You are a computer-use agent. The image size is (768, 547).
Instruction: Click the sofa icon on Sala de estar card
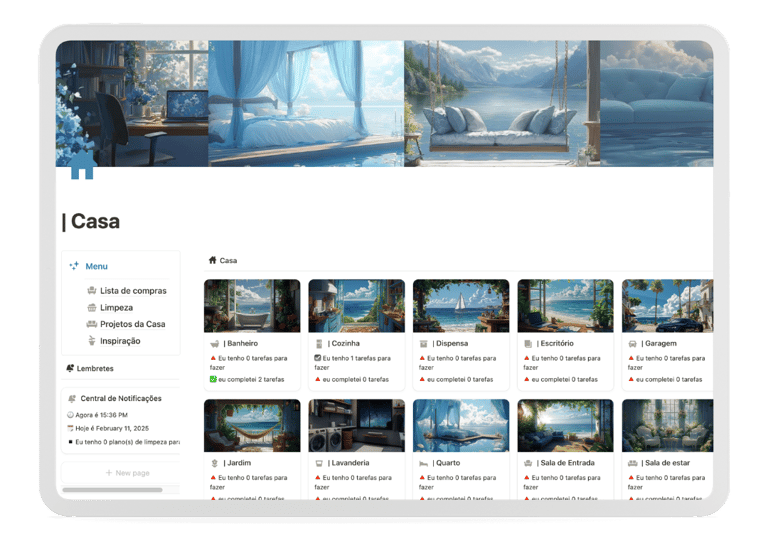pyautogui.click(x=632, y=463)
